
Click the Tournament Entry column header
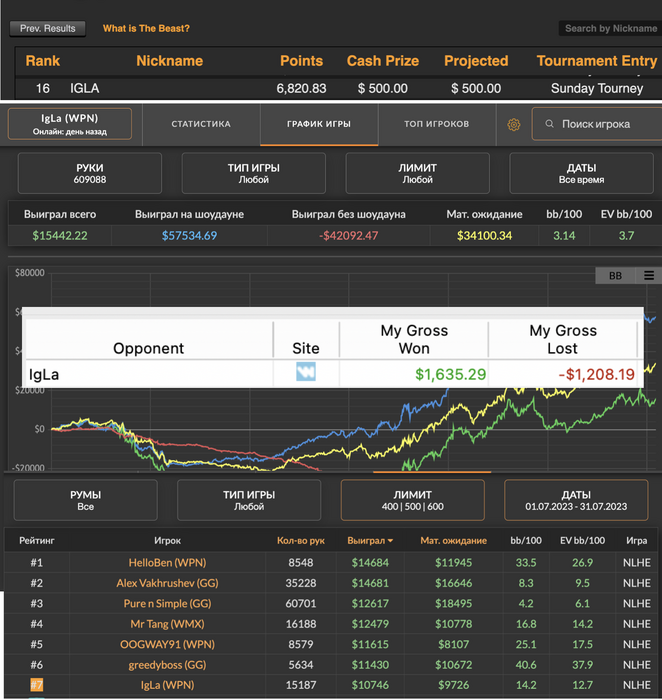[597, 61]
